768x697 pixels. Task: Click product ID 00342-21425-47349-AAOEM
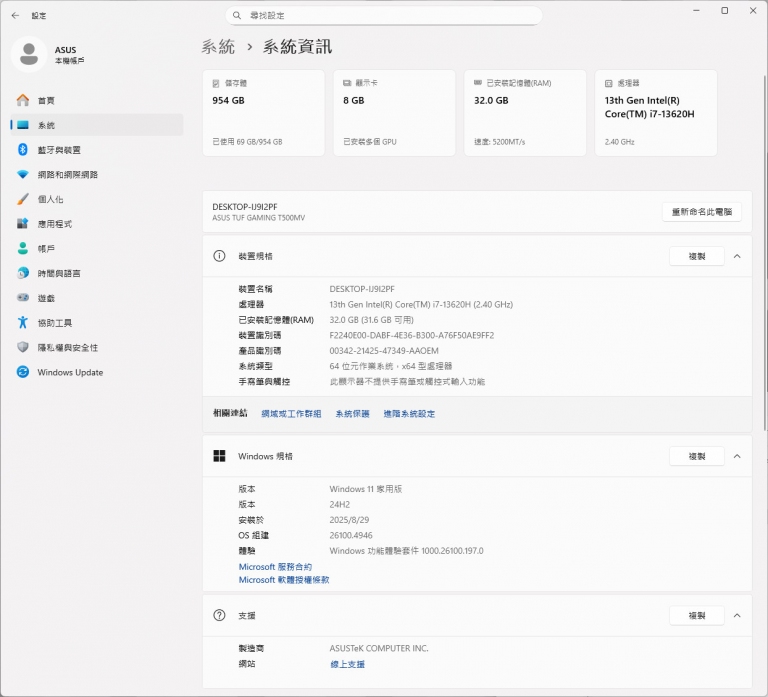[384, 351]
